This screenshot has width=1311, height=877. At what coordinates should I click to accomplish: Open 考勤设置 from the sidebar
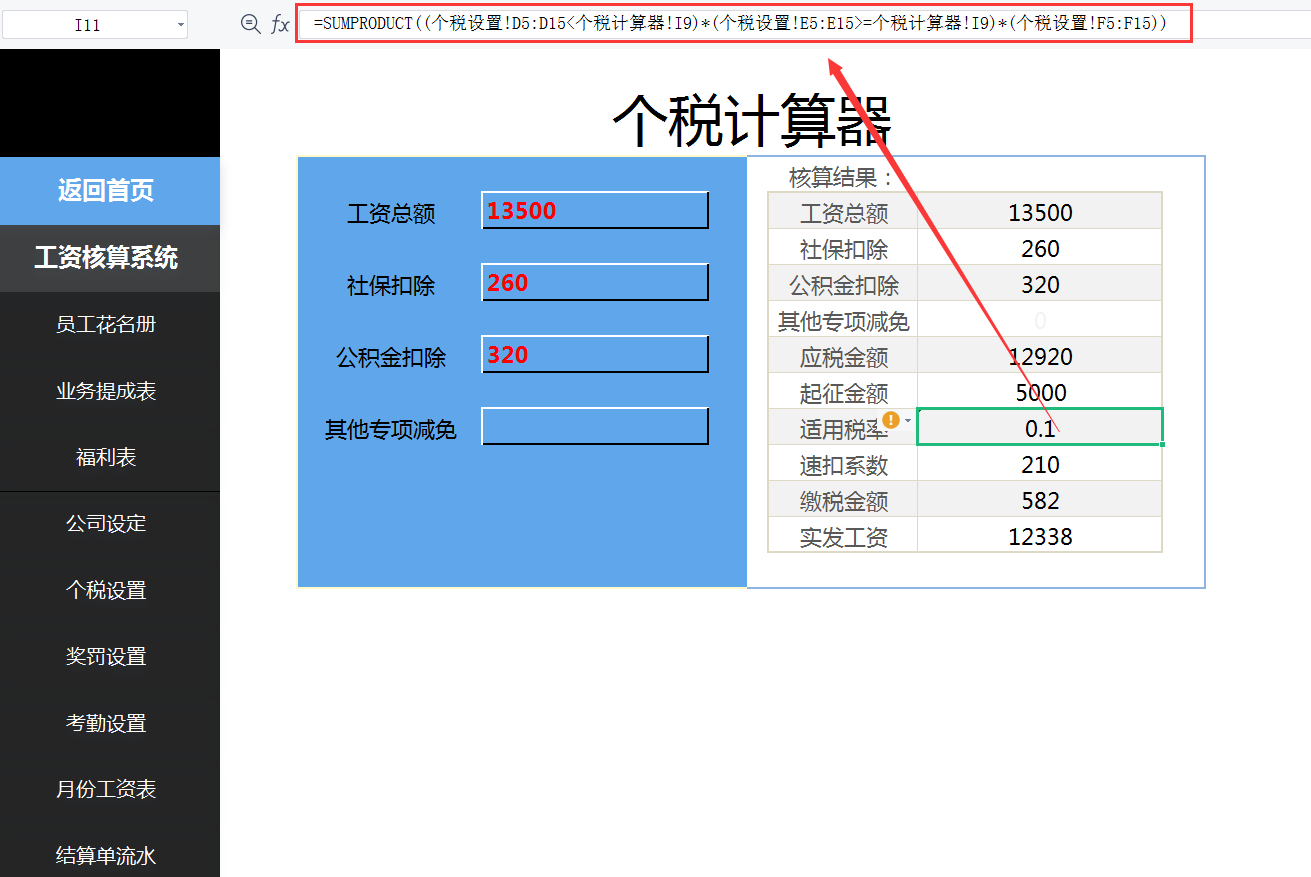click(108, 723)
